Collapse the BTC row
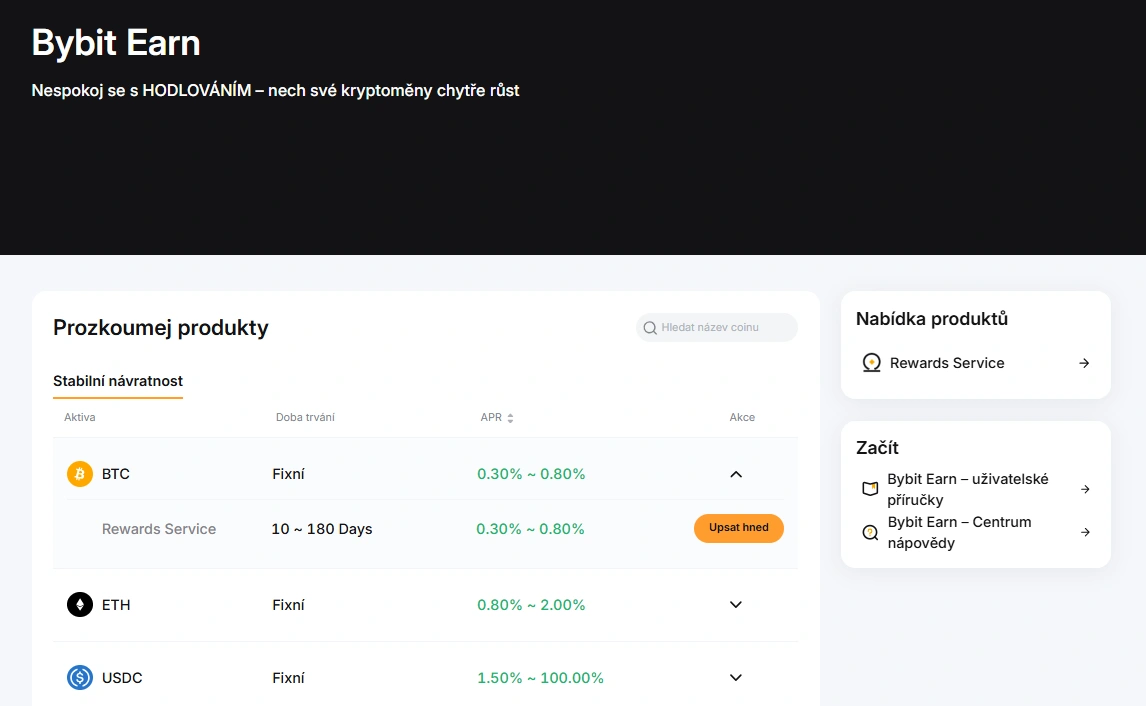The image size is (1146, 706). (736, 474)
